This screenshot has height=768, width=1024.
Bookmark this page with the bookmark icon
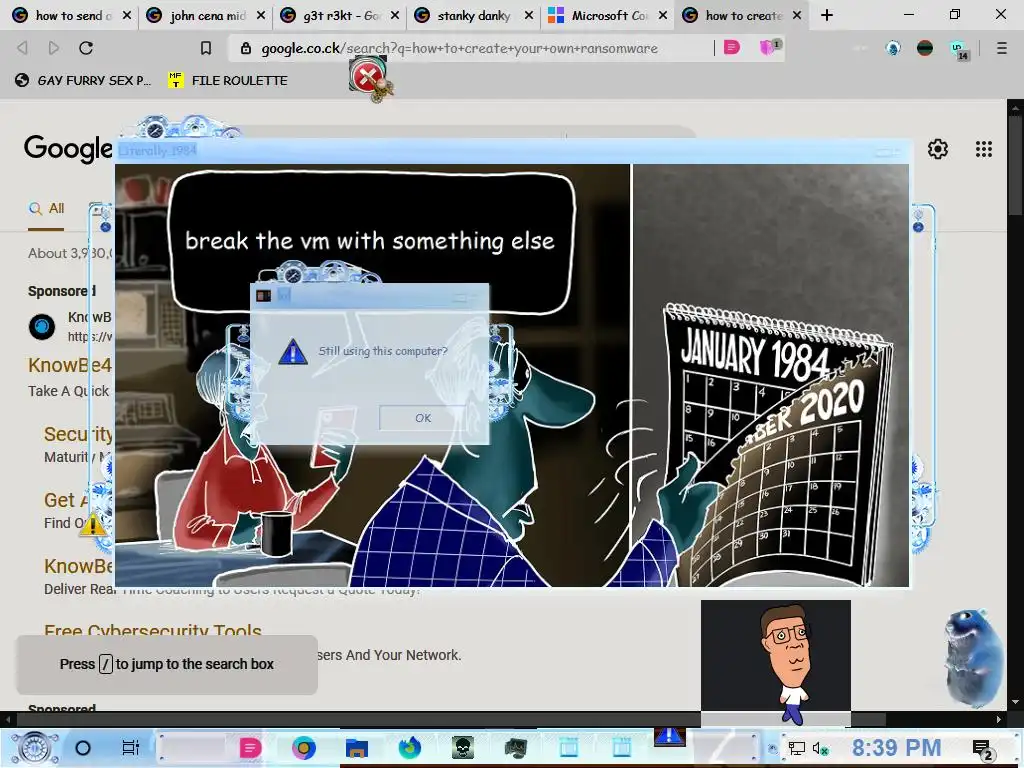click(x=206, y=48)
